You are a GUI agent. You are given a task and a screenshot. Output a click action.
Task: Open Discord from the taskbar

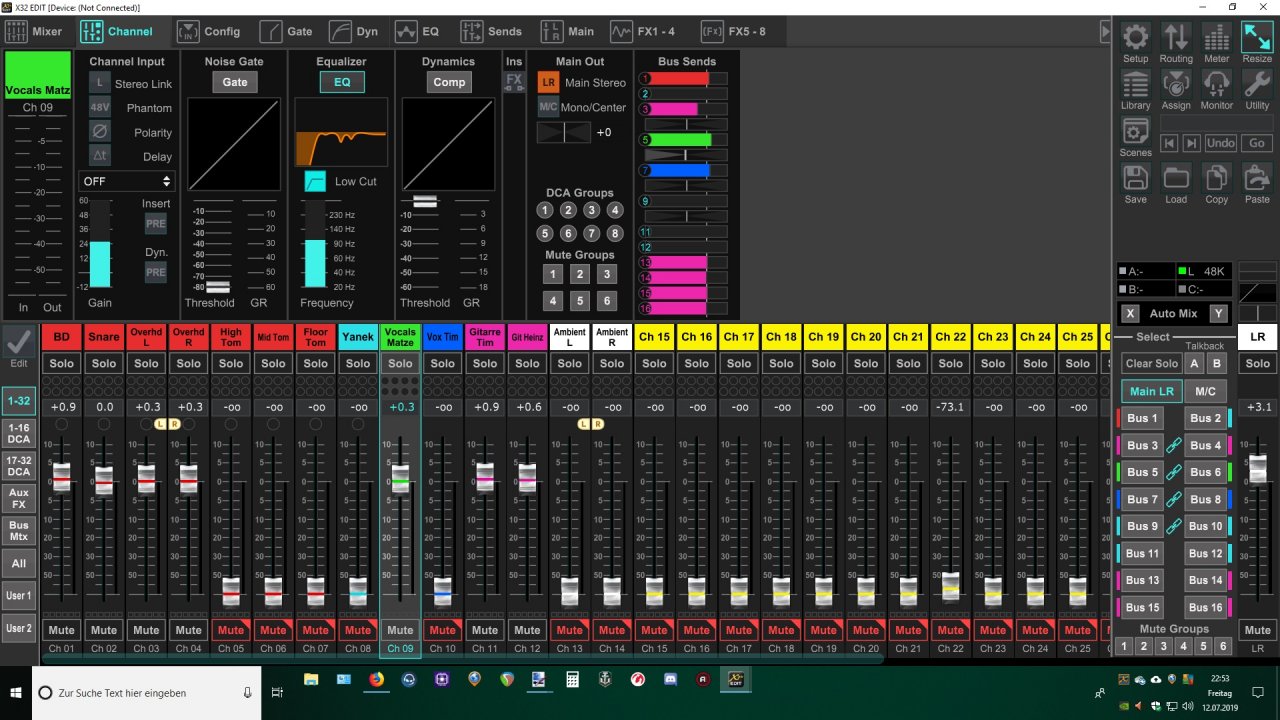[671, 680]
